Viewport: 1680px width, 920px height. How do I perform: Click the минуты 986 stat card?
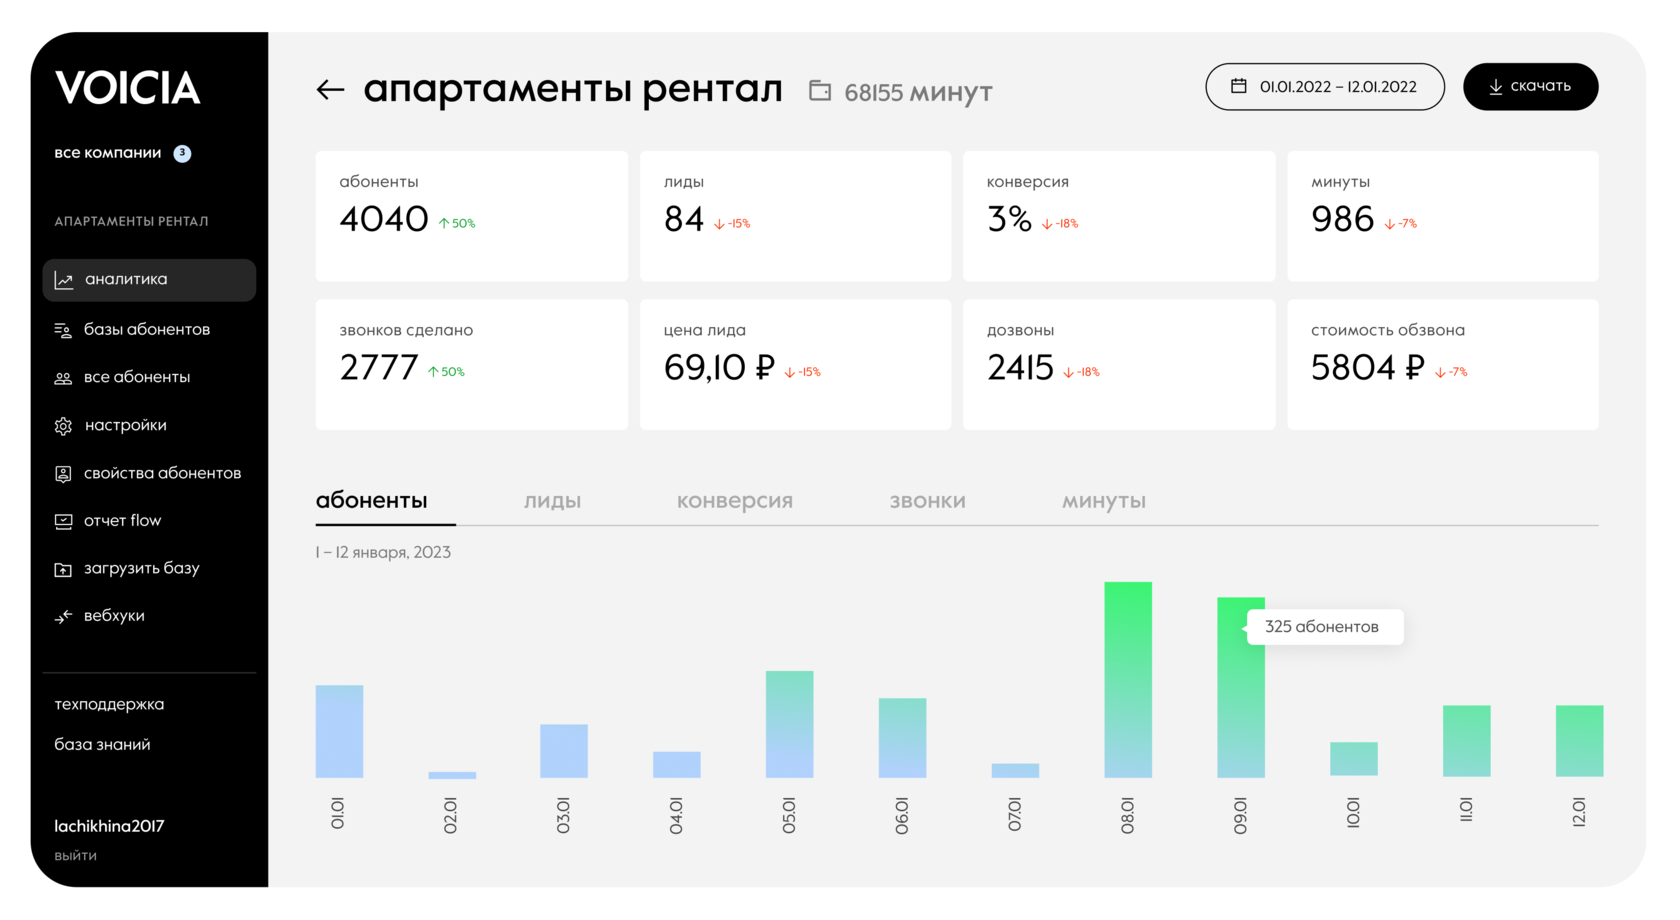(x=1443, y=216)
